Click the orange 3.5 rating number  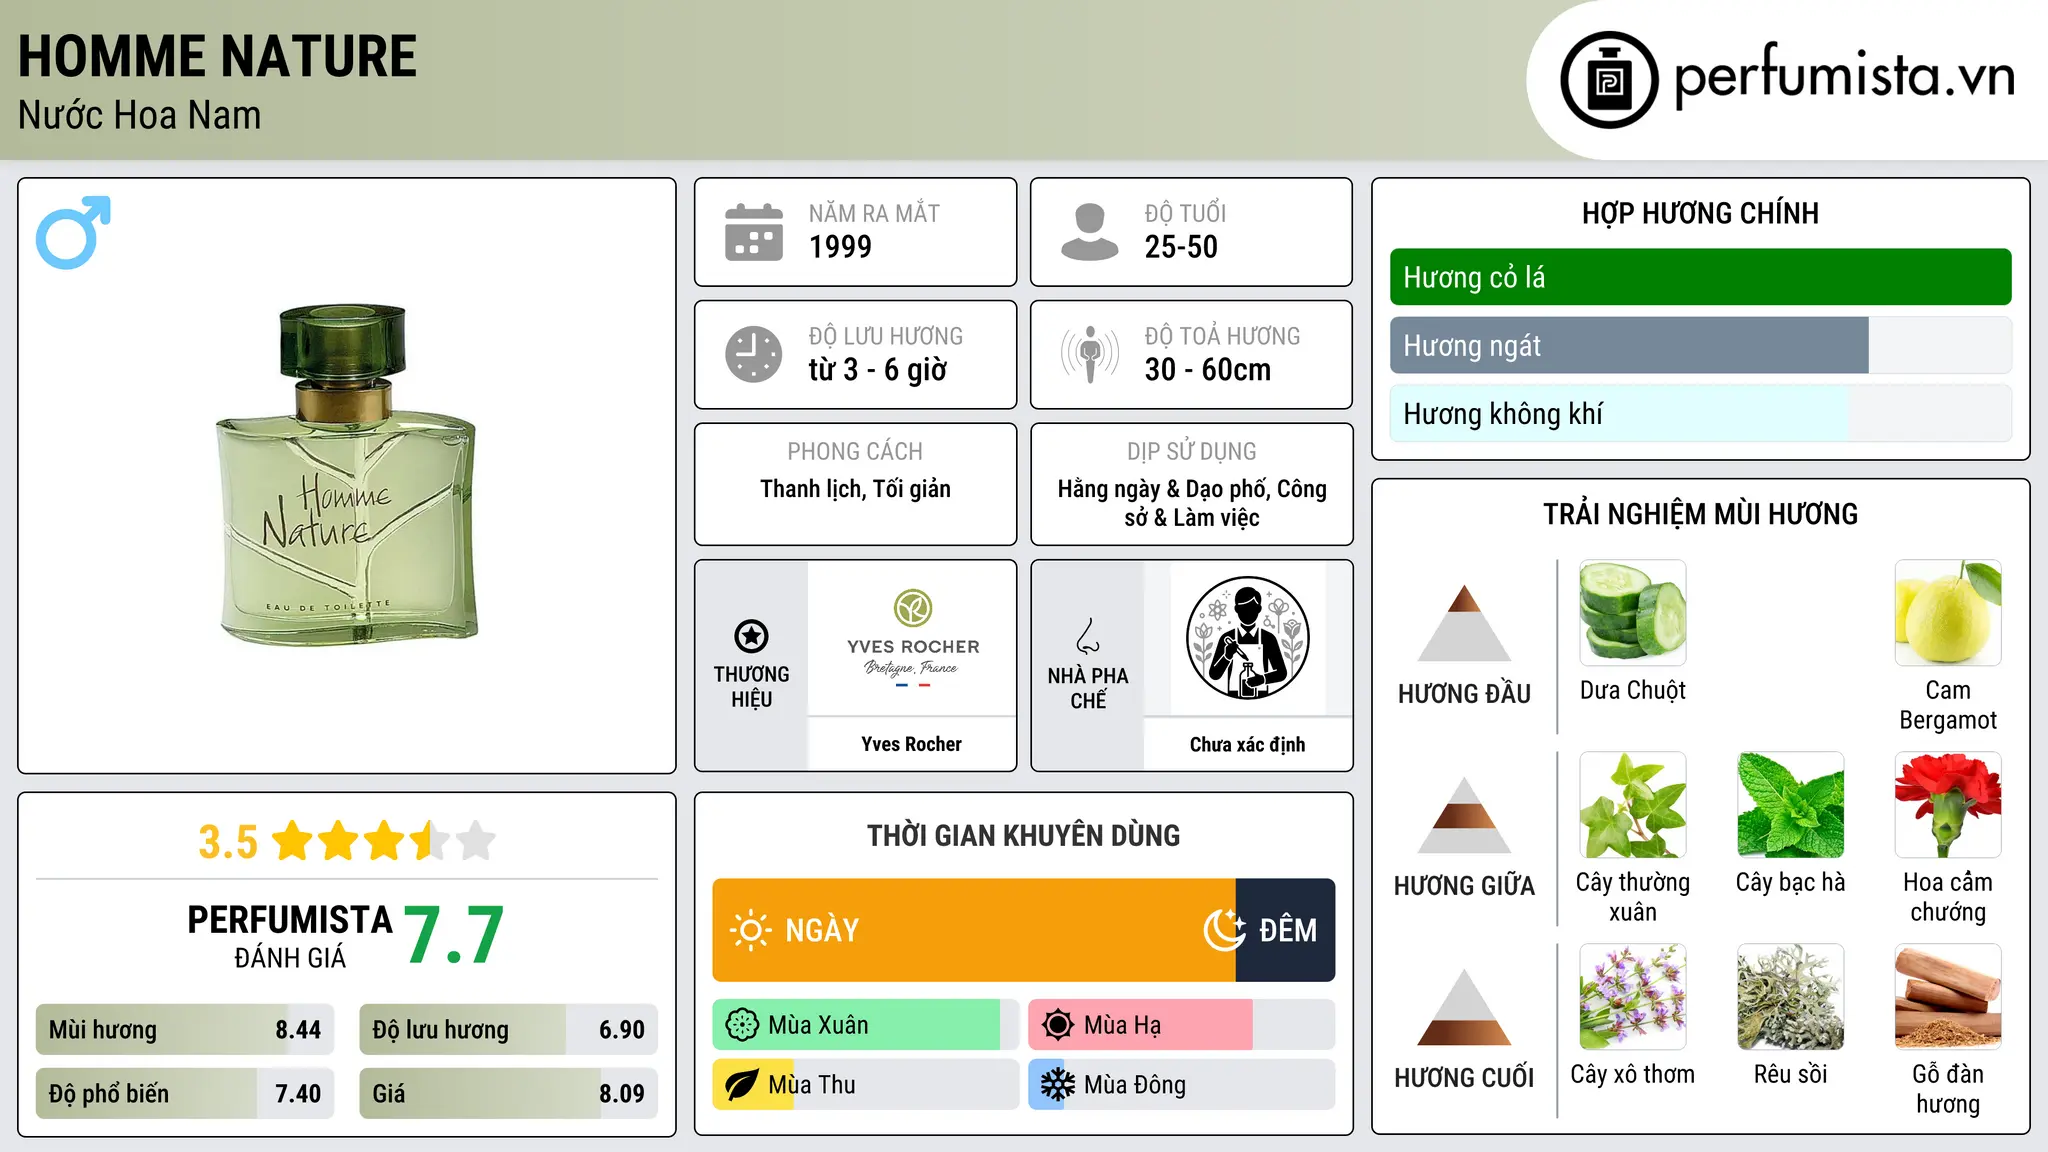click(x=228, y=842)
